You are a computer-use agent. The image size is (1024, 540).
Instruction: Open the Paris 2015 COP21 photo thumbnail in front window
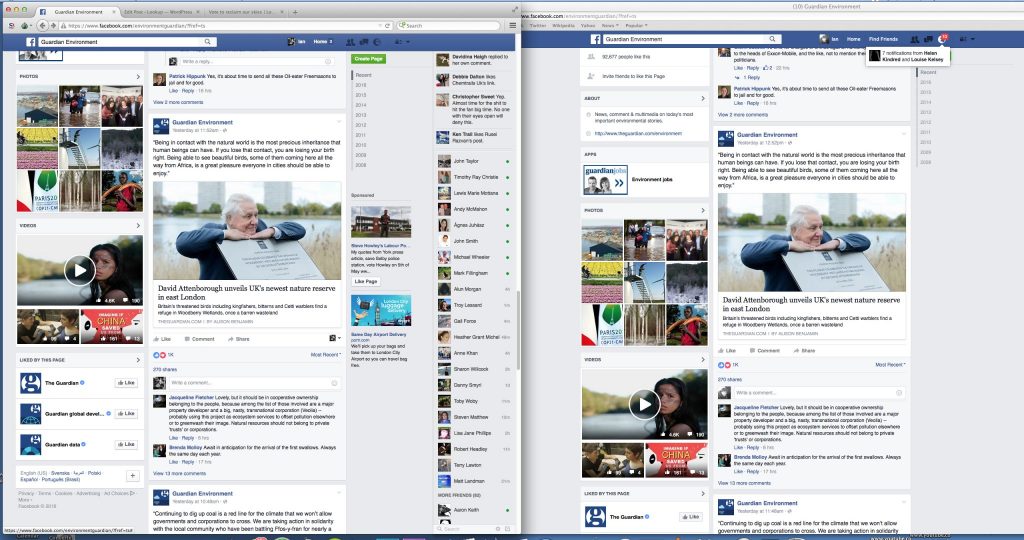37,191
